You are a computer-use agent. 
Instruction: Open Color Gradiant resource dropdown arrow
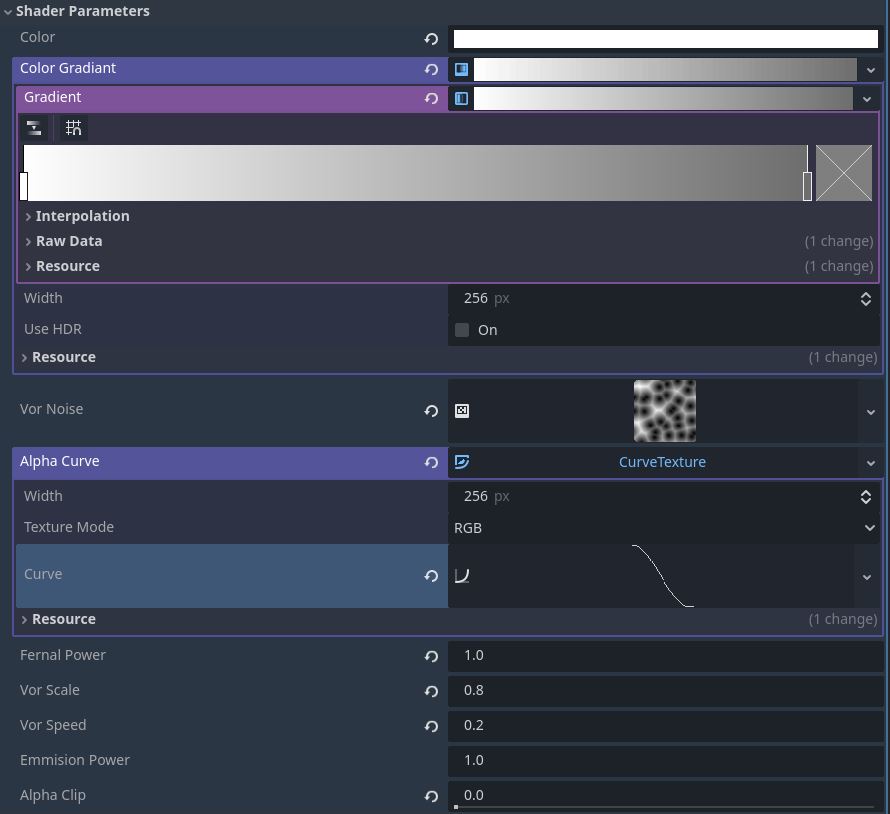point(871,70)
